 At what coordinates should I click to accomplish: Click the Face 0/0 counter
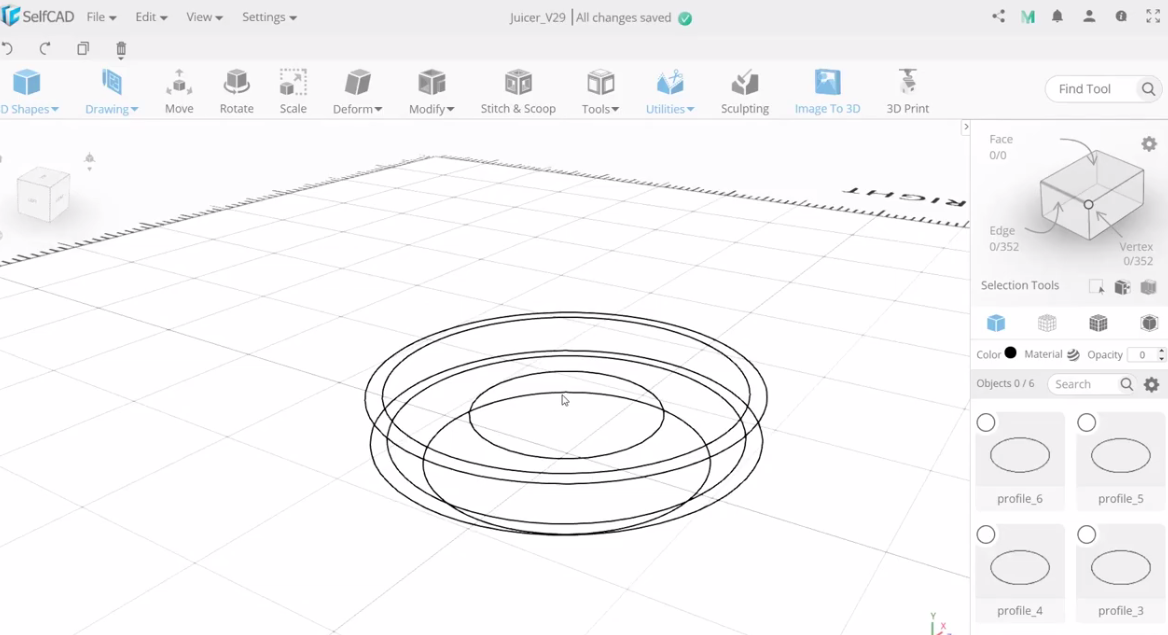(x=1000, y=147)
